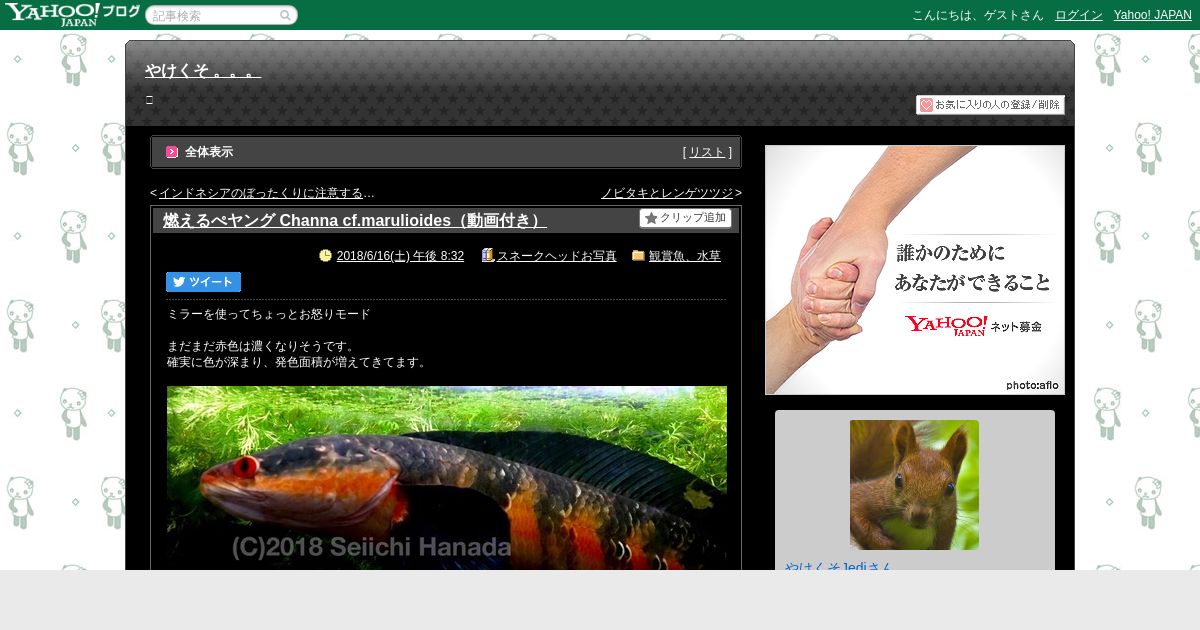
Task: Click お気に入りの人の登録/削除 button
Action: pos(990,104)
